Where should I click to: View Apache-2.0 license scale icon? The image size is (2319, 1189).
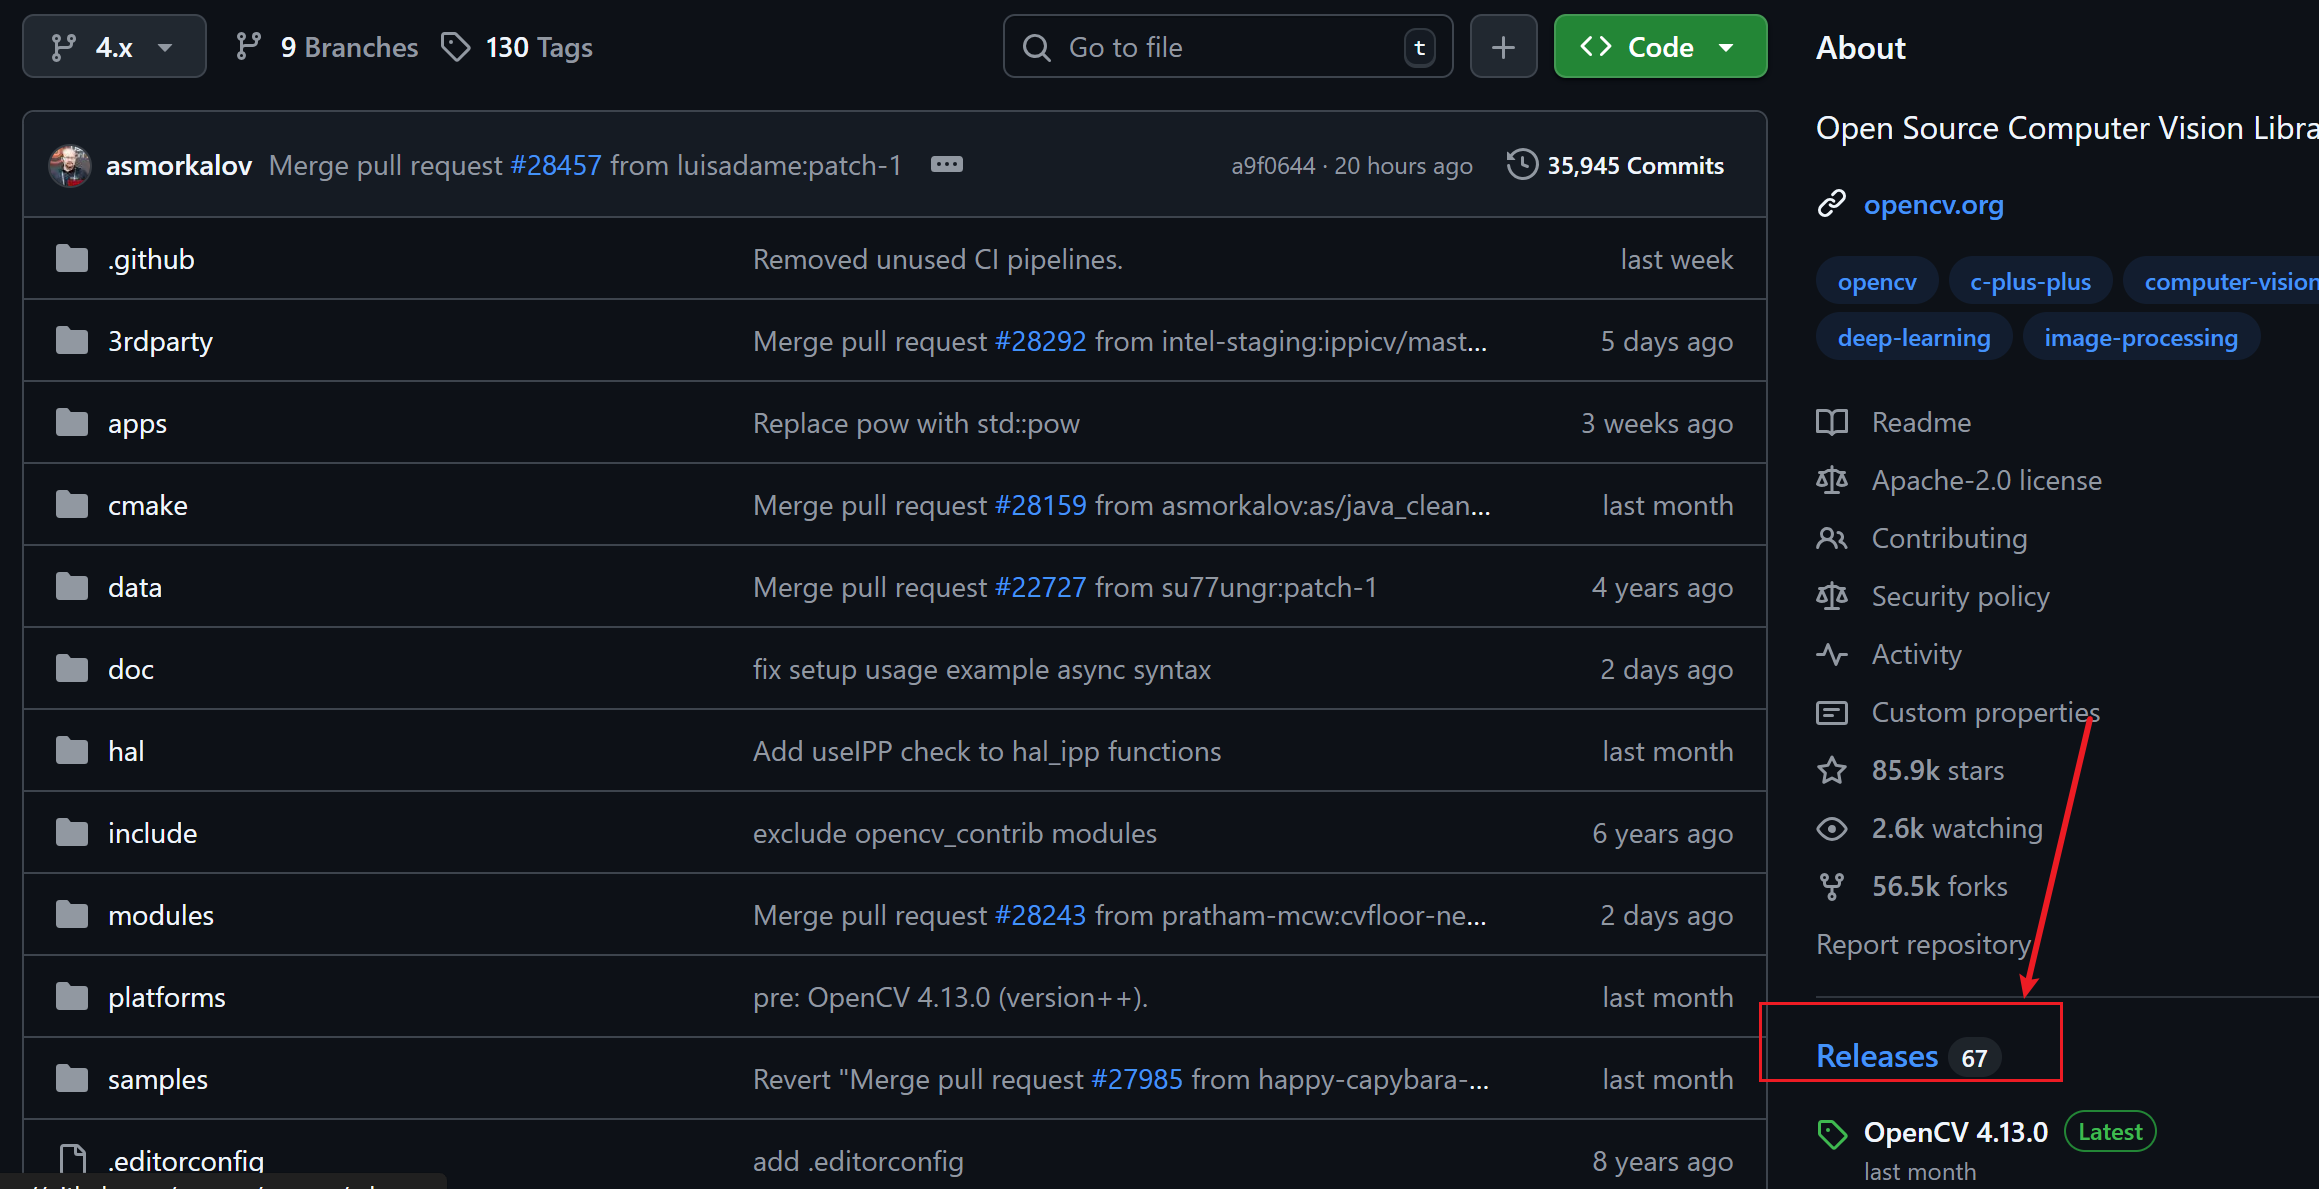[x=1832, y=480]
